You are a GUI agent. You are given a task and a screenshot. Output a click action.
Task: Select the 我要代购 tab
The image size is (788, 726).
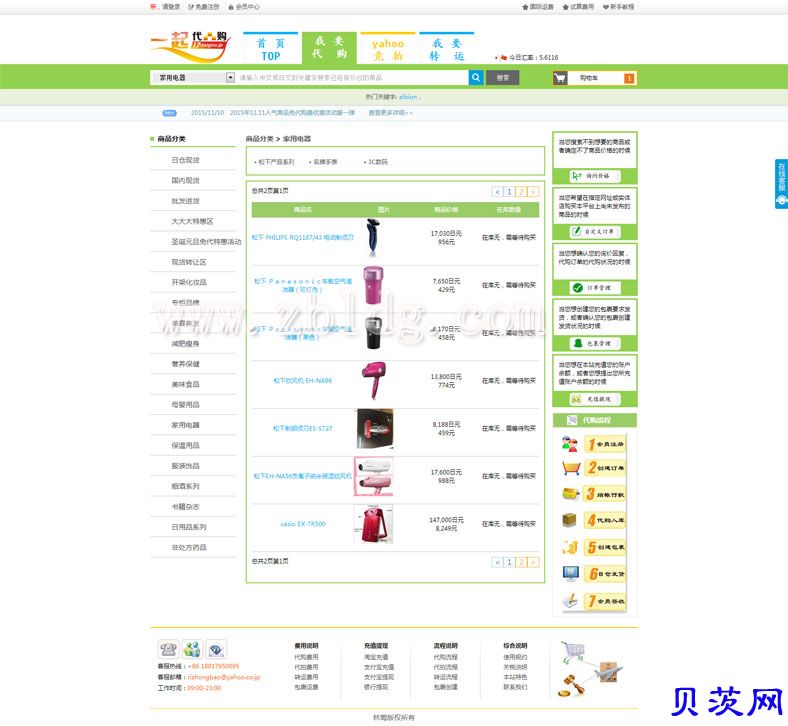pos(329,48)
